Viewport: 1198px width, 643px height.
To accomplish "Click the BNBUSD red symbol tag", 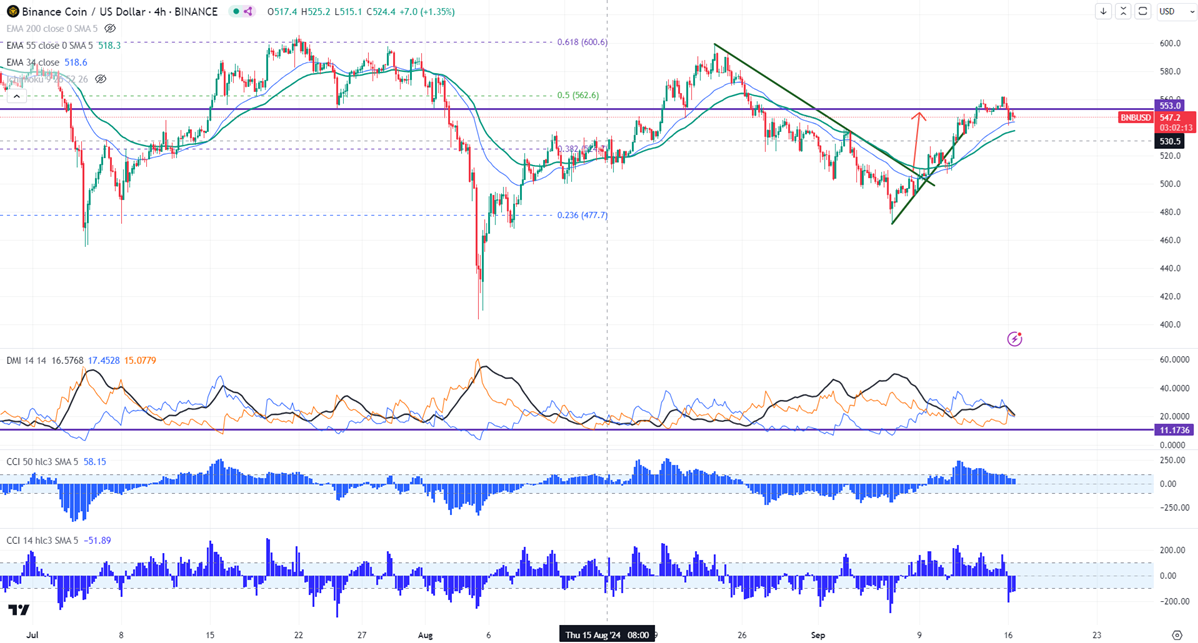I will point(1135,118).
